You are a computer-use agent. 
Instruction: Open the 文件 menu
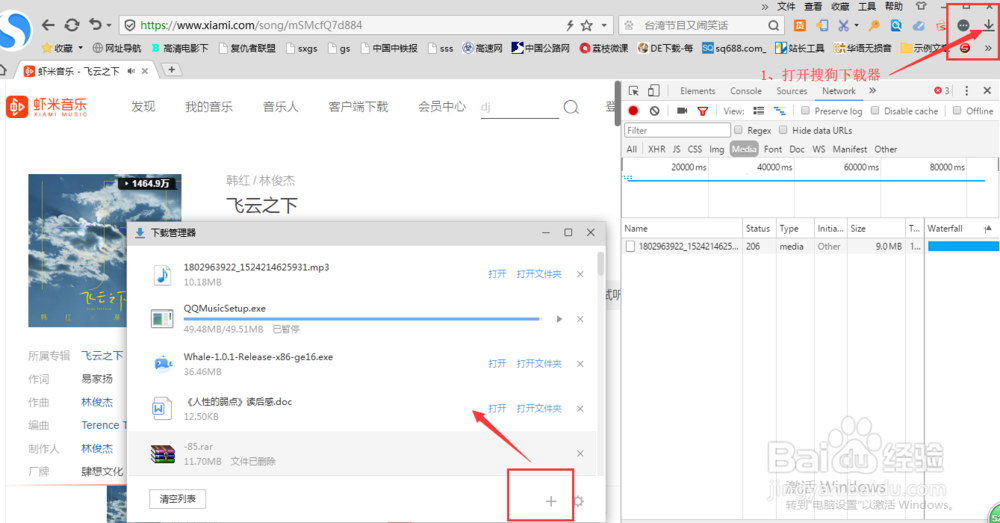[786, 6]
